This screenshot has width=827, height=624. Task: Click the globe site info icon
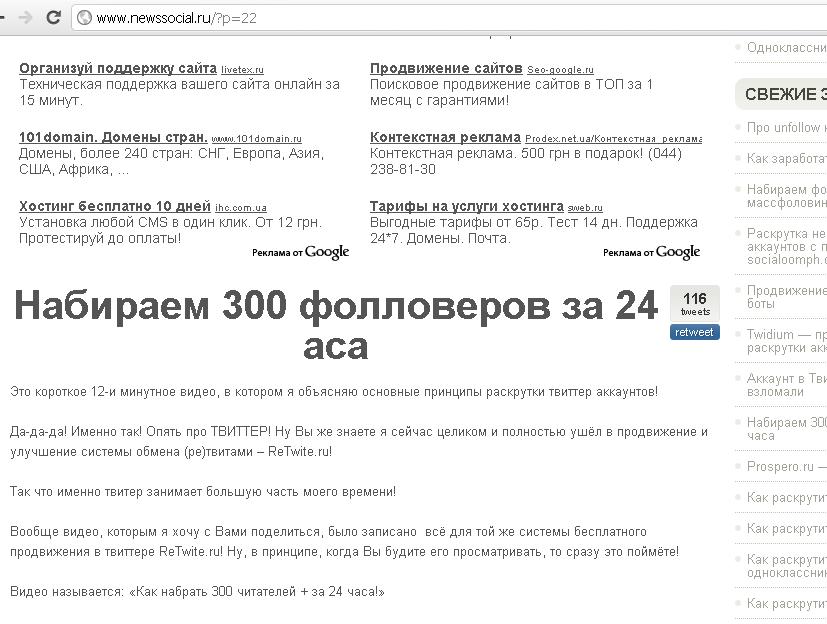tap(84, 18)
